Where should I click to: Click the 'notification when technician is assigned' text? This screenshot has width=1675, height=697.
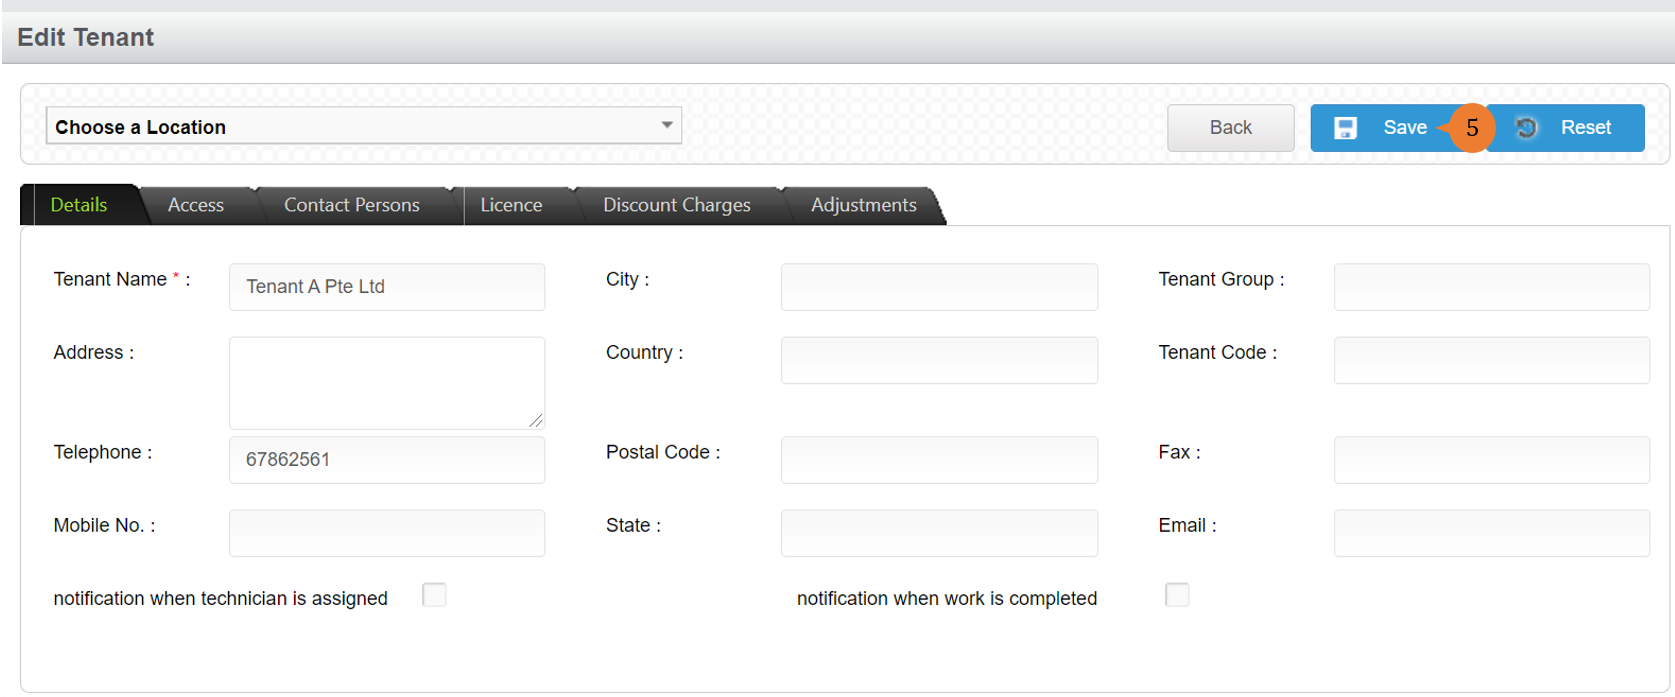coord(220,598)
